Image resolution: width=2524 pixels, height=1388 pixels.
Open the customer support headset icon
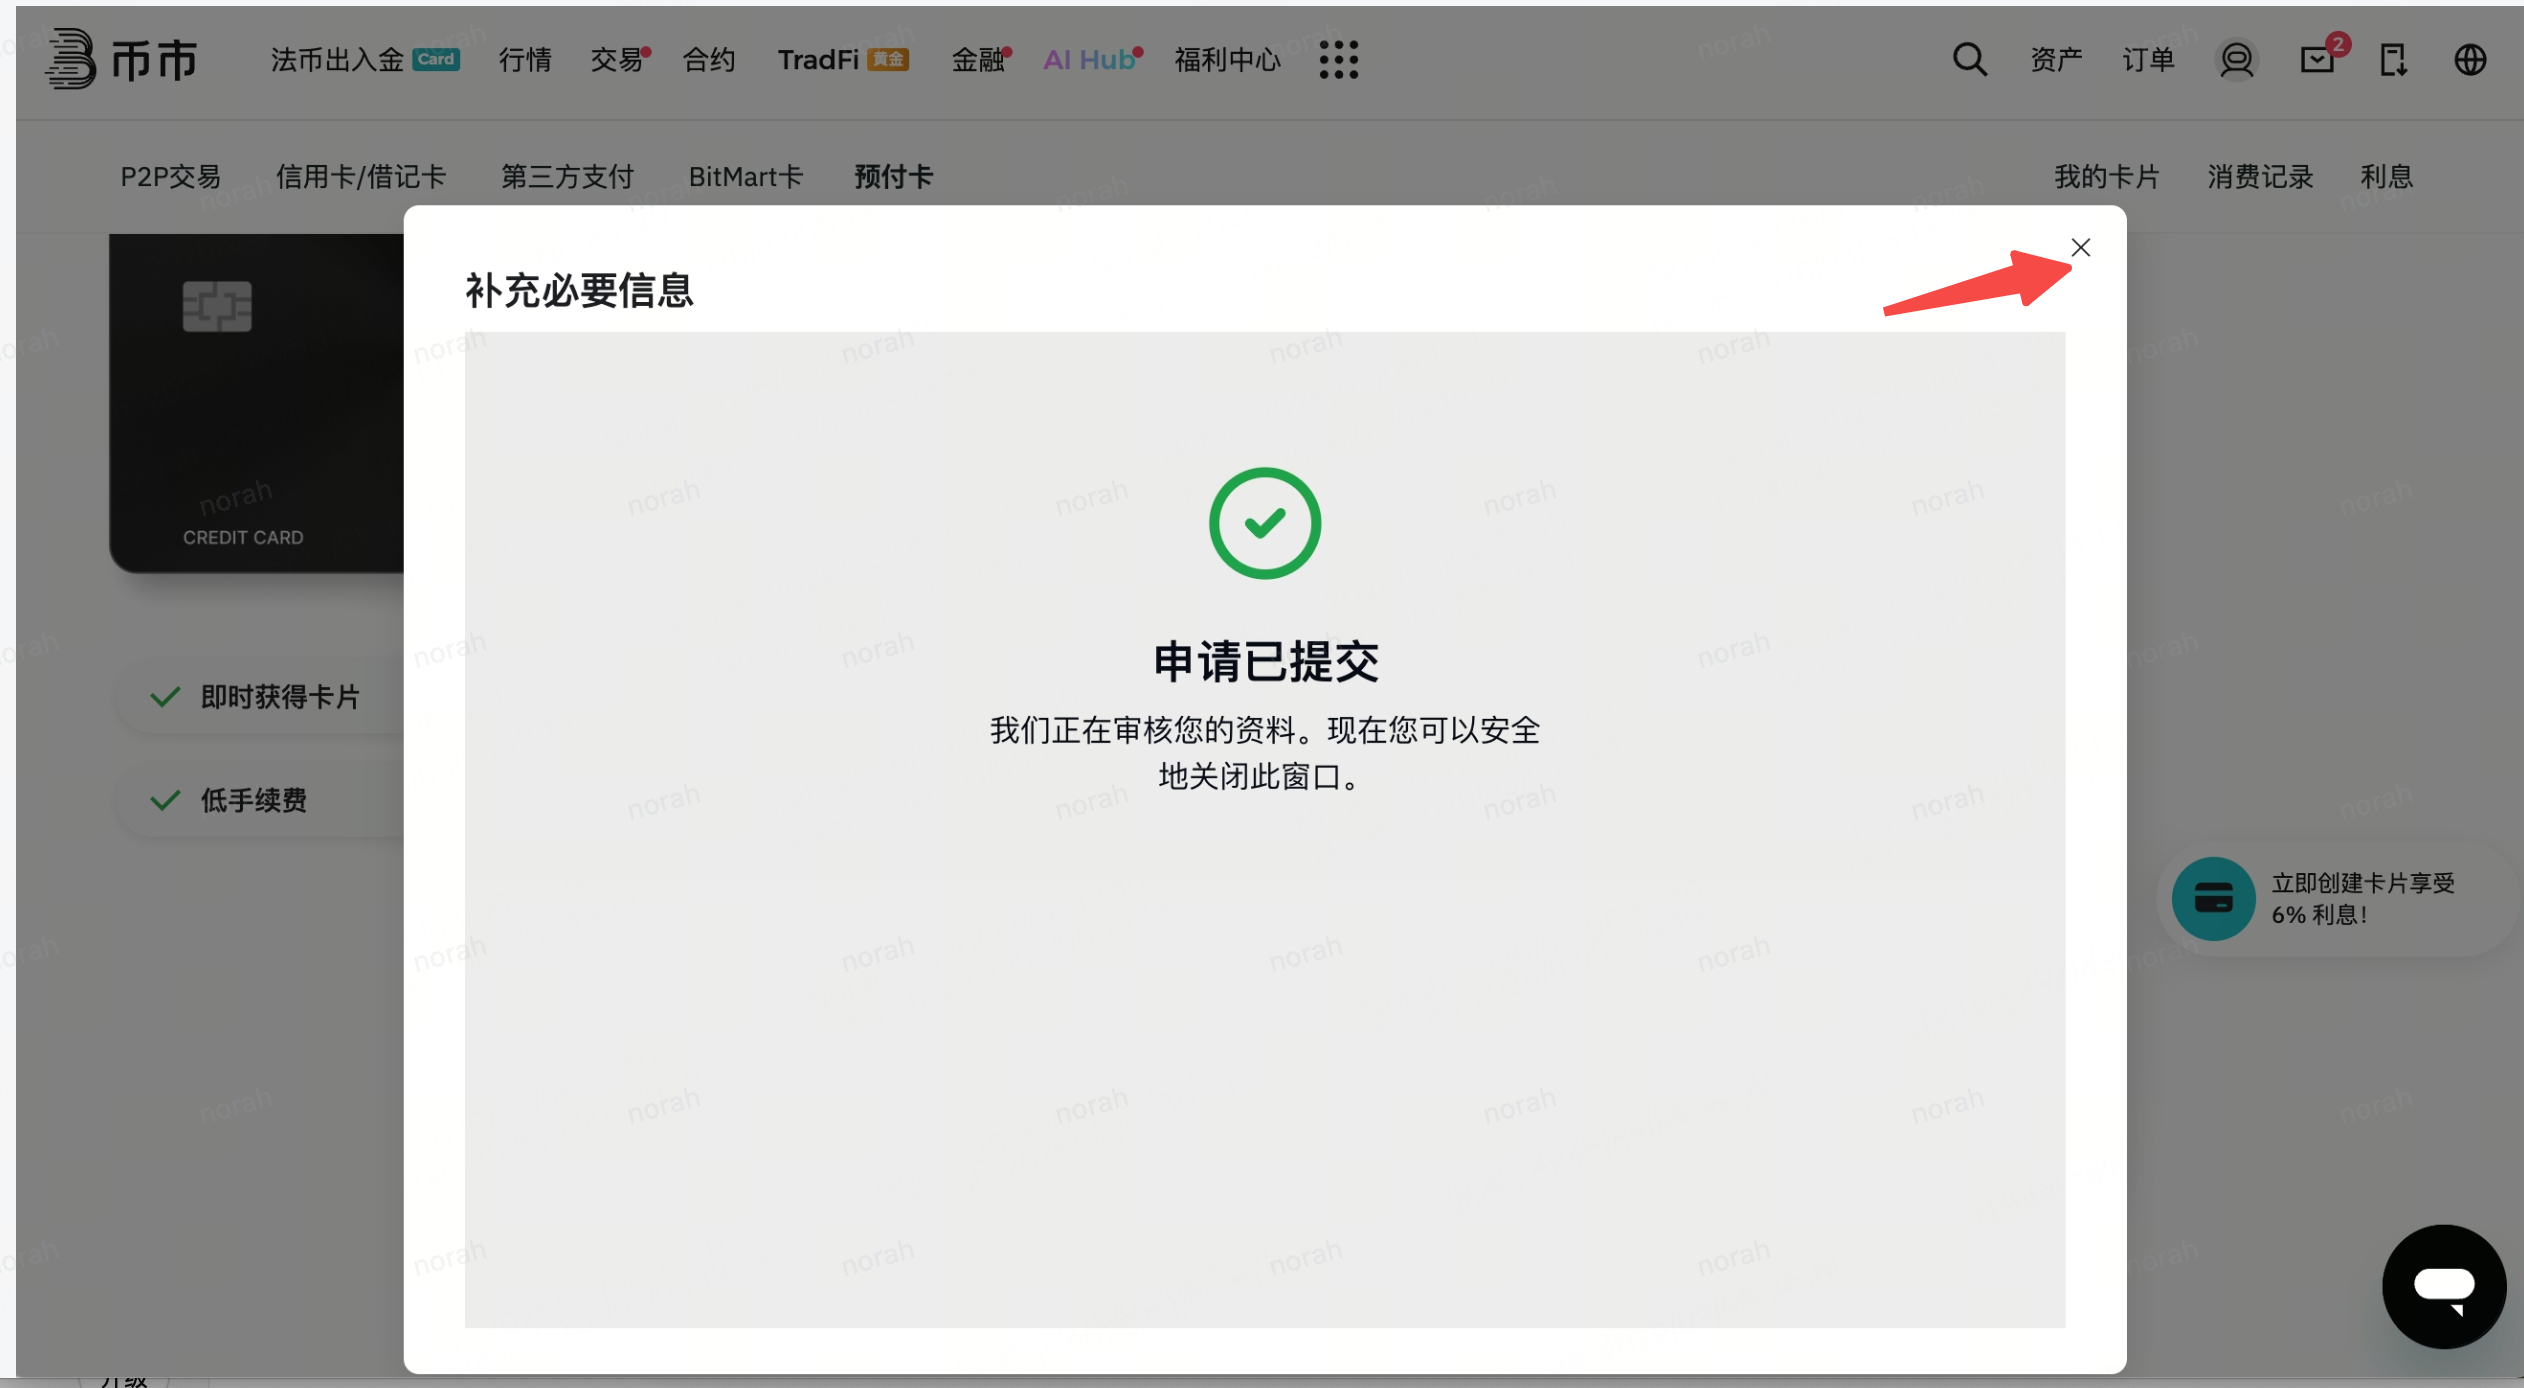[x=2236, y=60]
